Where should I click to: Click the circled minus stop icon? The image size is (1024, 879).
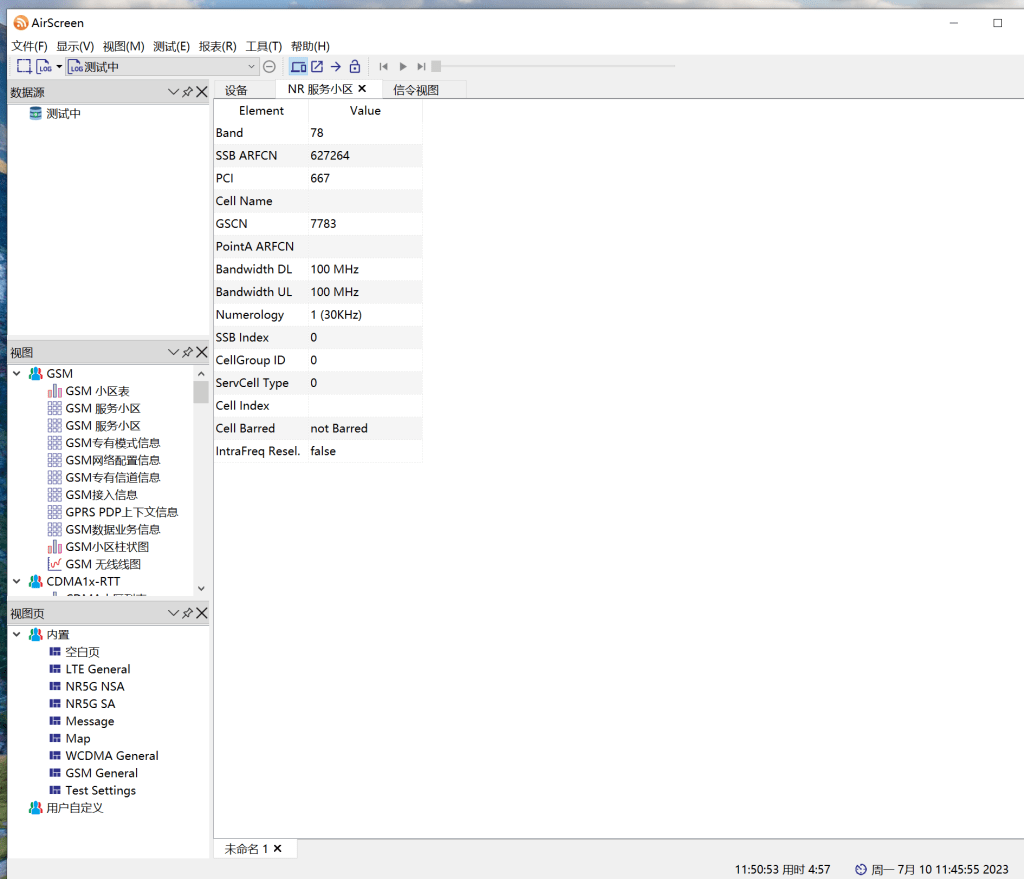point(269,67)
